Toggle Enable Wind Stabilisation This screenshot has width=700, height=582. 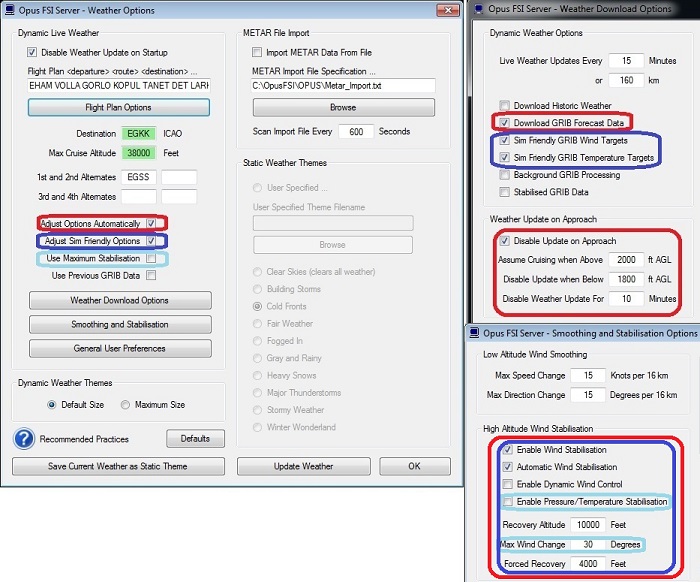click(x=508, y=450)
